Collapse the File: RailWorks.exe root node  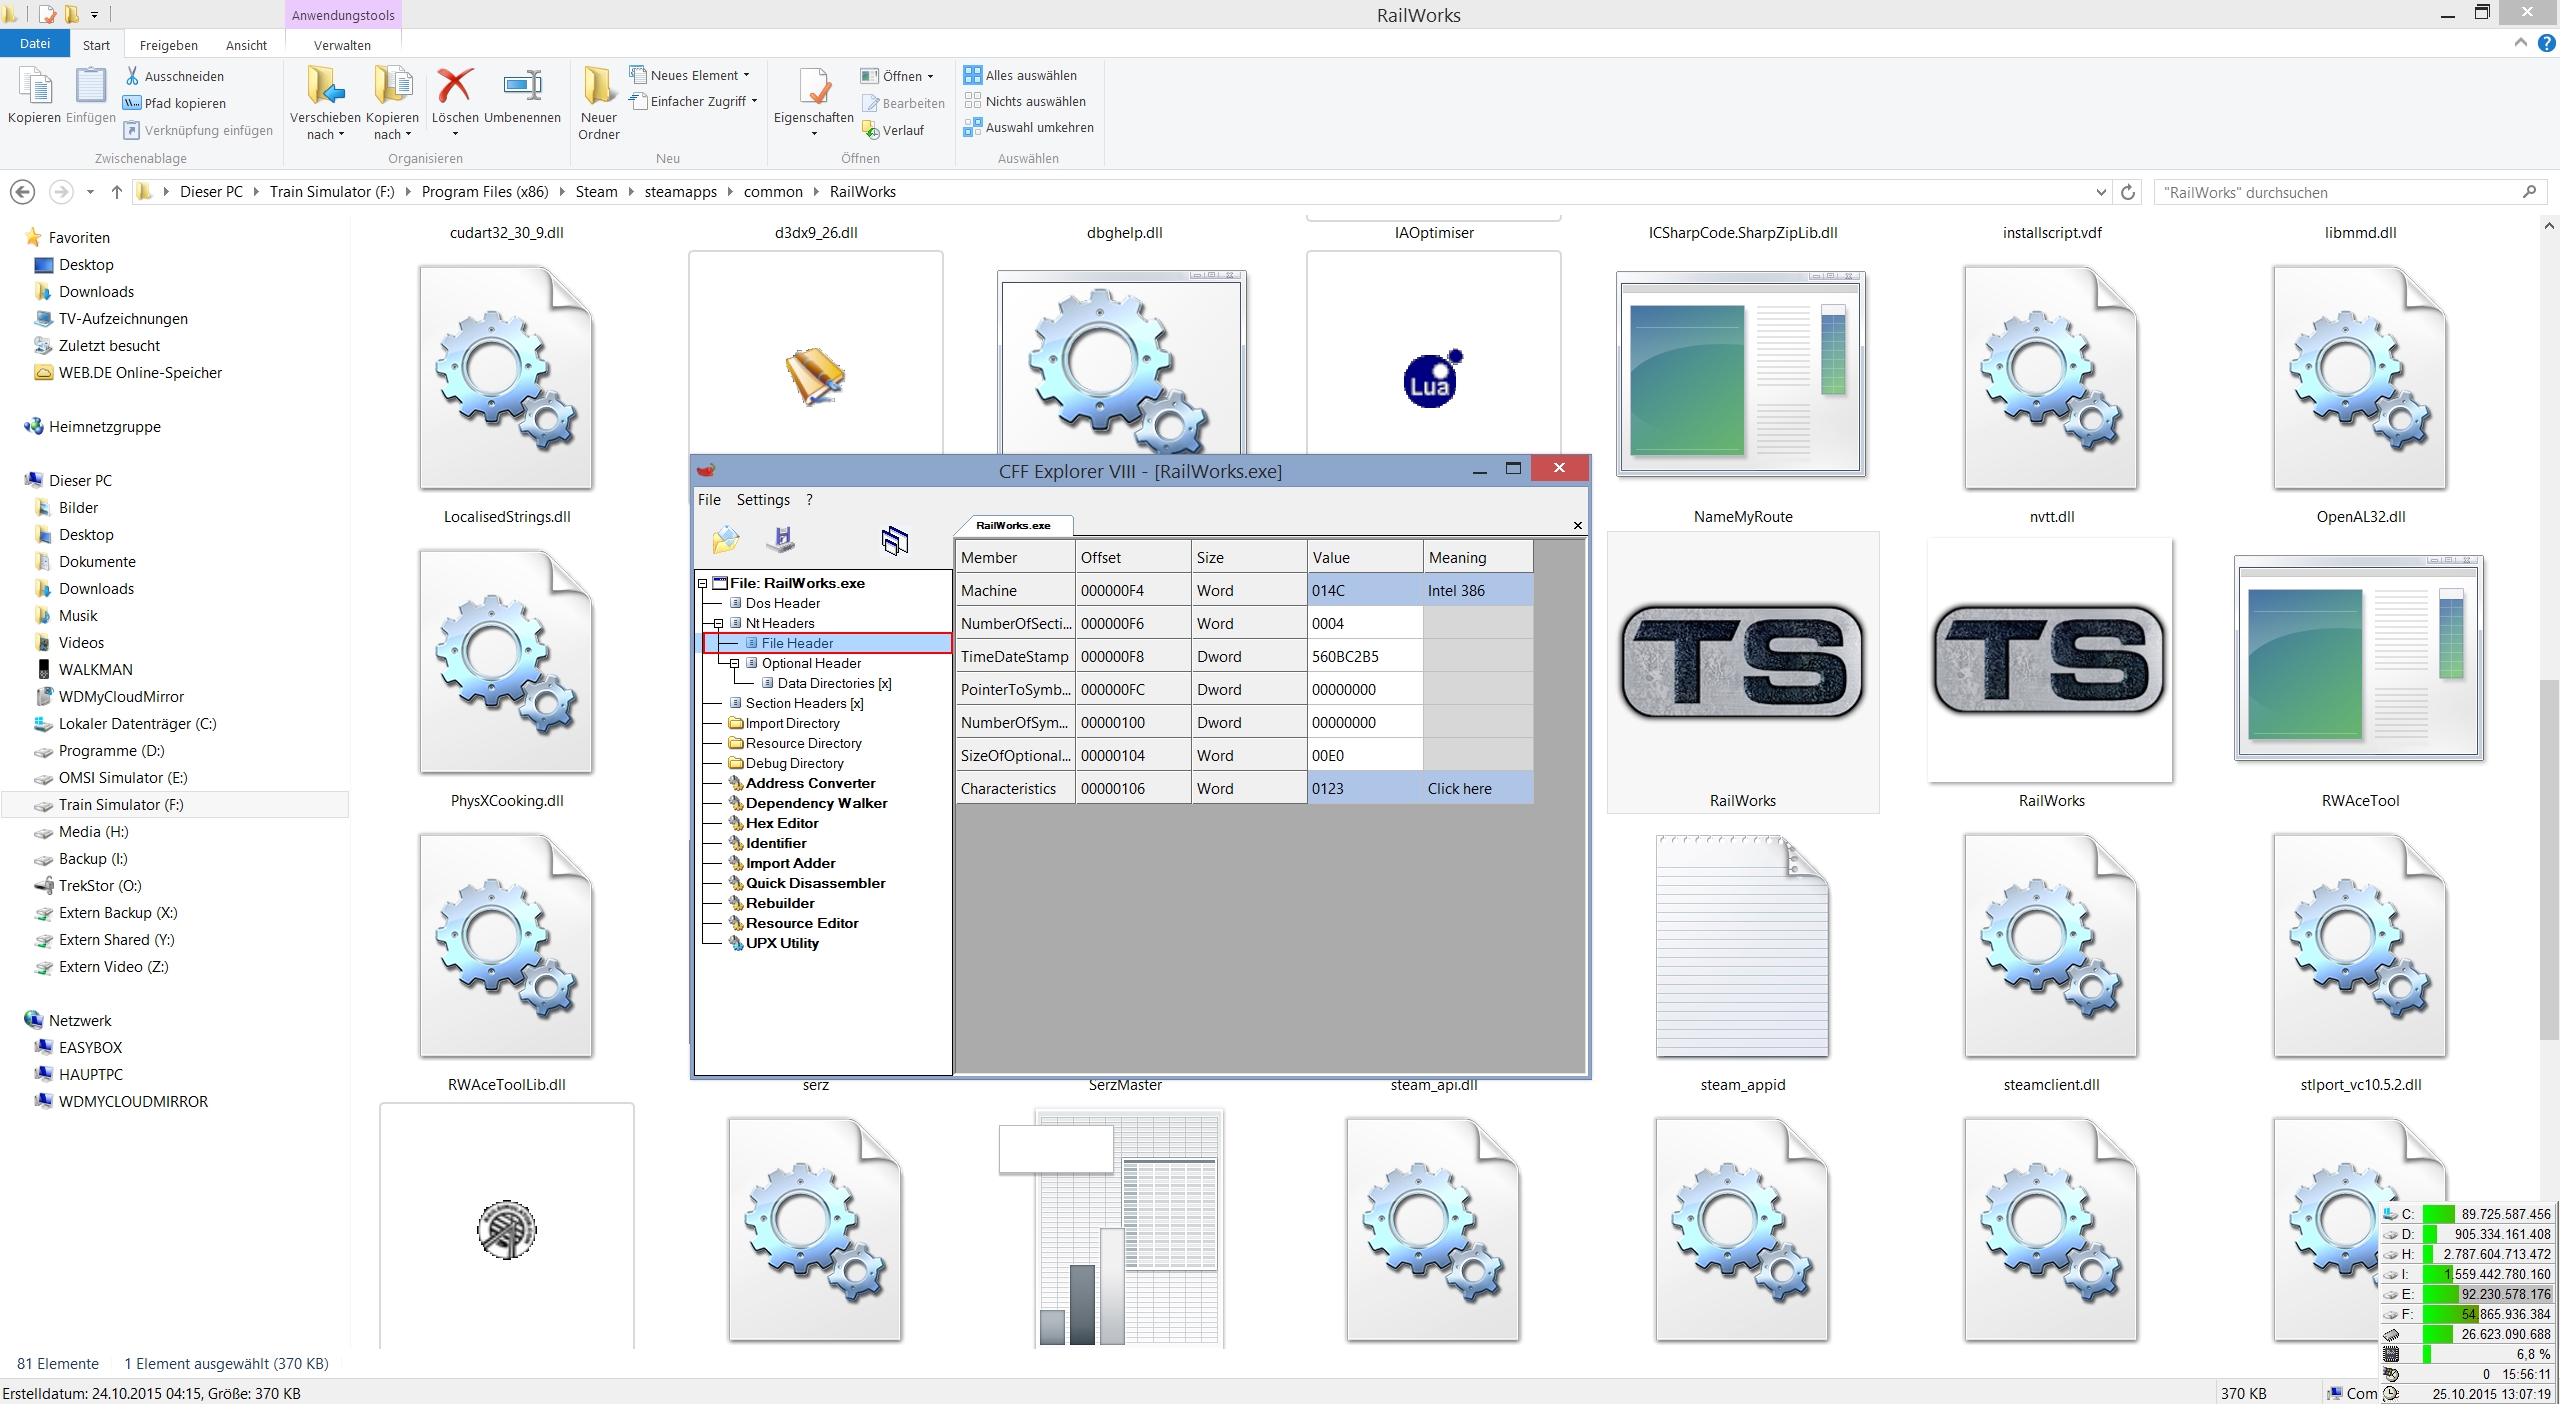click(702, 584)
